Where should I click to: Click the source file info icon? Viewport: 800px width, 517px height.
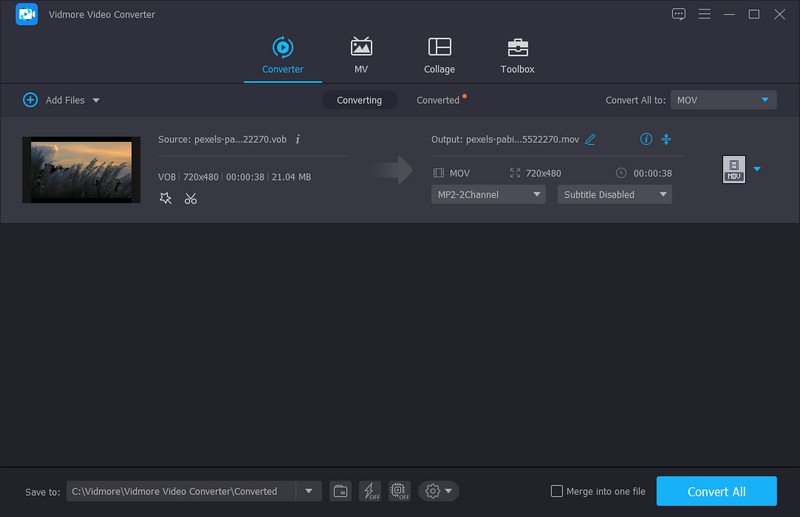(x=298, y=139)
